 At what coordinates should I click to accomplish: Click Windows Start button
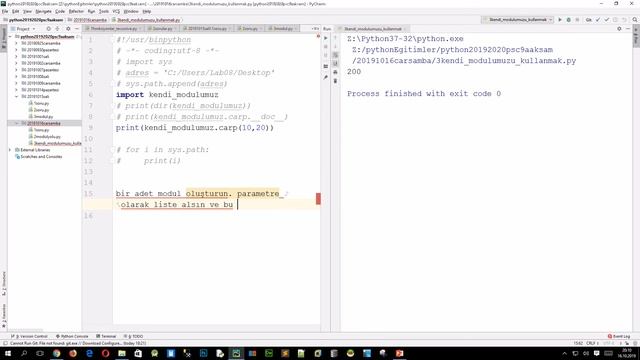point(7,353)
